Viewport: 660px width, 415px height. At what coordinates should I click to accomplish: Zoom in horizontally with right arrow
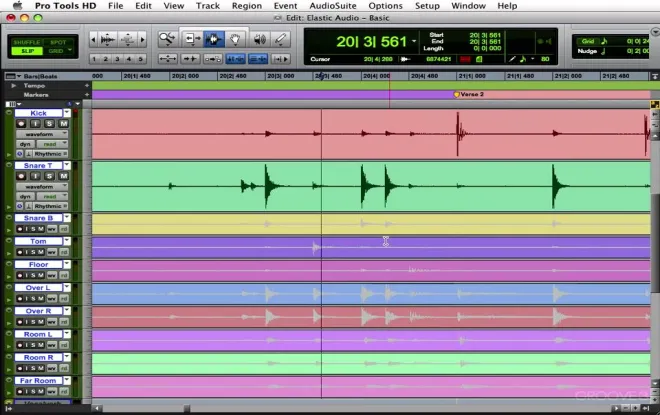[143, 40]
